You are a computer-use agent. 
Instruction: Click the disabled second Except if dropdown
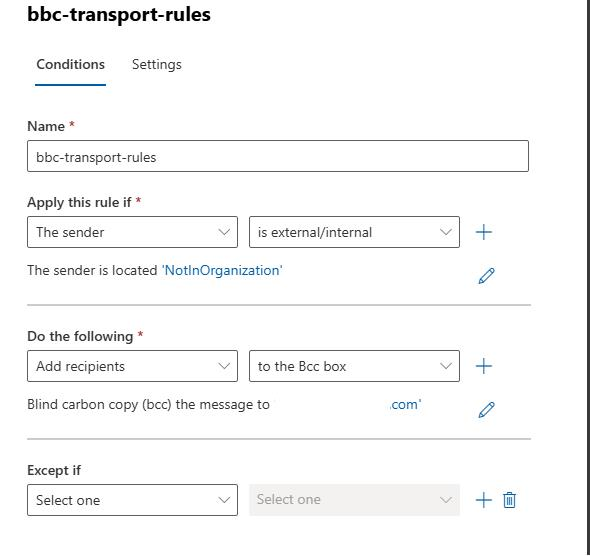tap(354, 500)
